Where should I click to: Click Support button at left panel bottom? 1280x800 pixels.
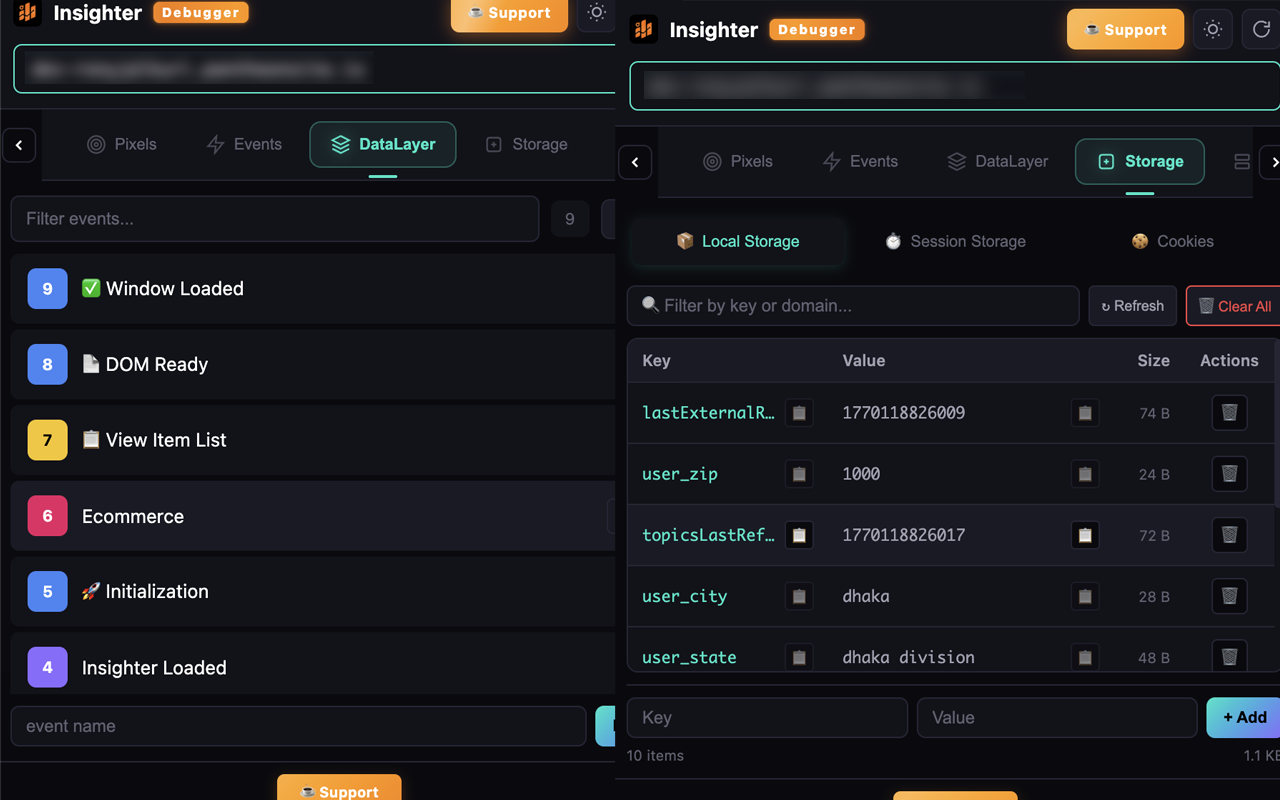pos(339,789)
